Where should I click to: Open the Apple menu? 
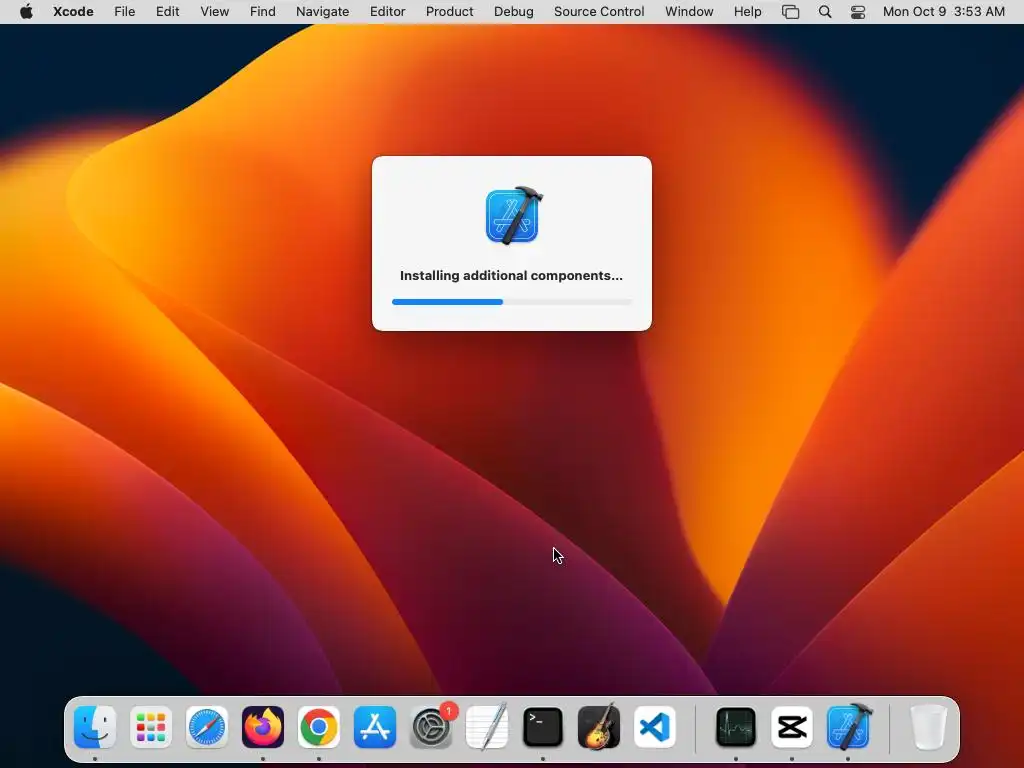(26, 12)
